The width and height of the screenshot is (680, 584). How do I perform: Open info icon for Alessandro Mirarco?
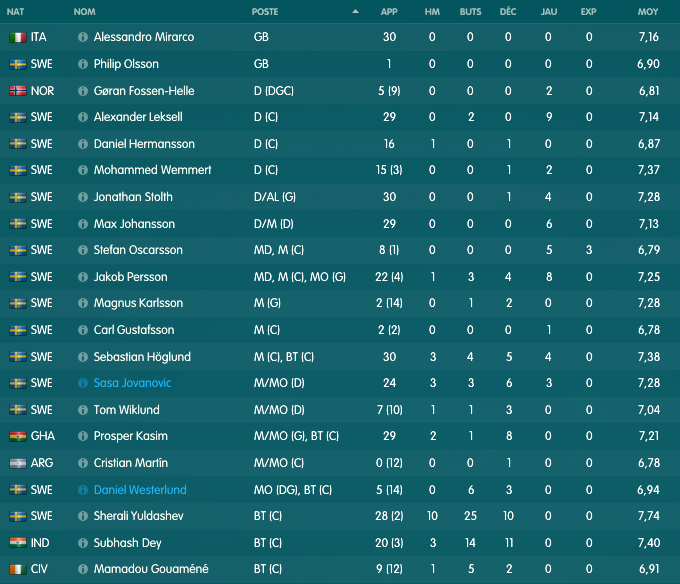(x=83, y=37)
